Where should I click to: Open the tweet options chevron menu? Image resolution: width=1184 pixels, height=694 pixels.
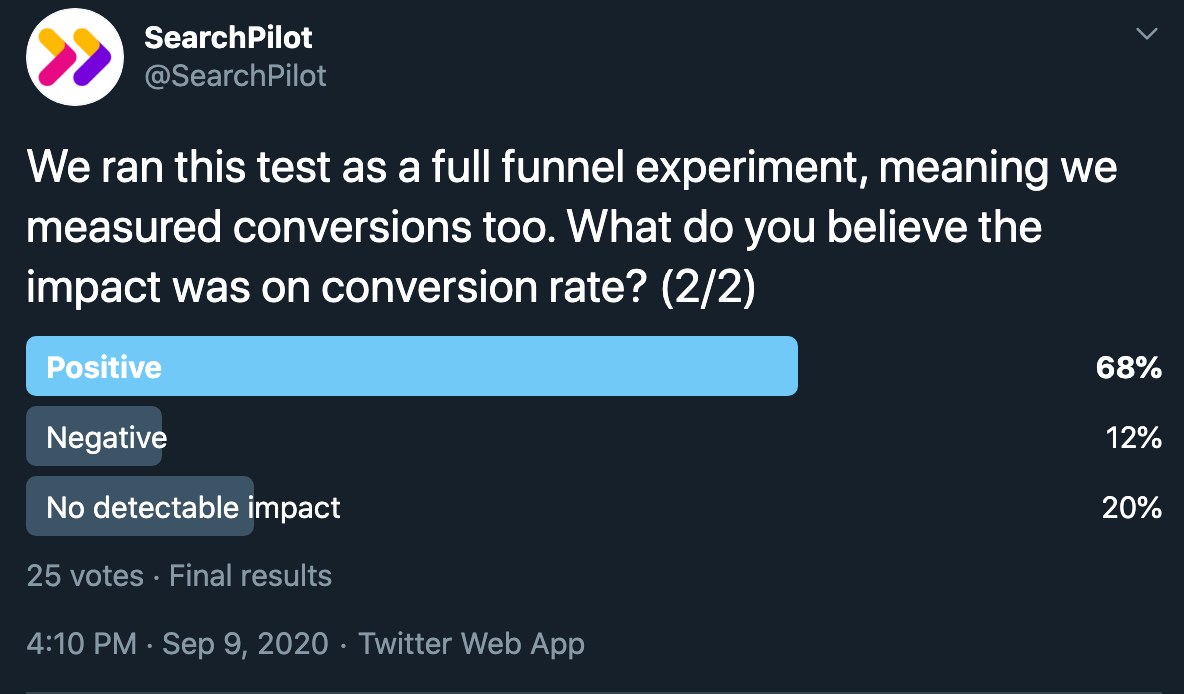pyautogui.click(x=1146, y=34)
